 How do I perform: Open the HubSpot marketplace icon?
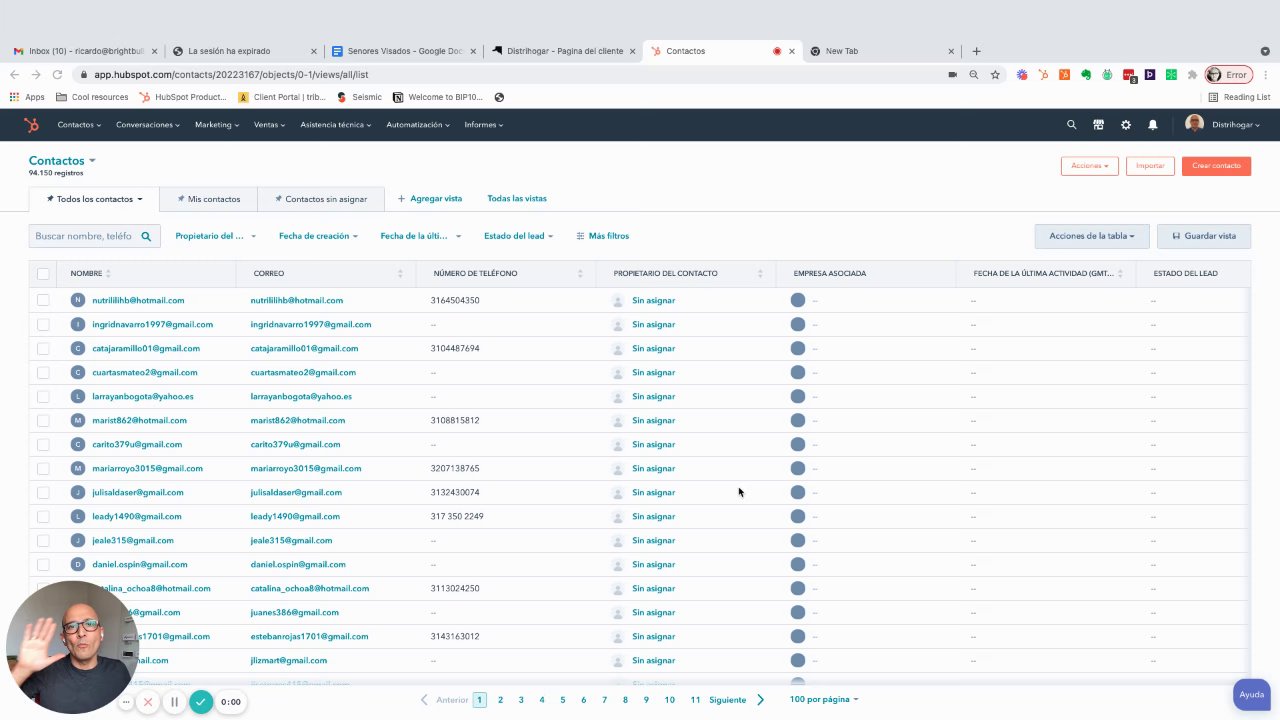point(1098,125)
